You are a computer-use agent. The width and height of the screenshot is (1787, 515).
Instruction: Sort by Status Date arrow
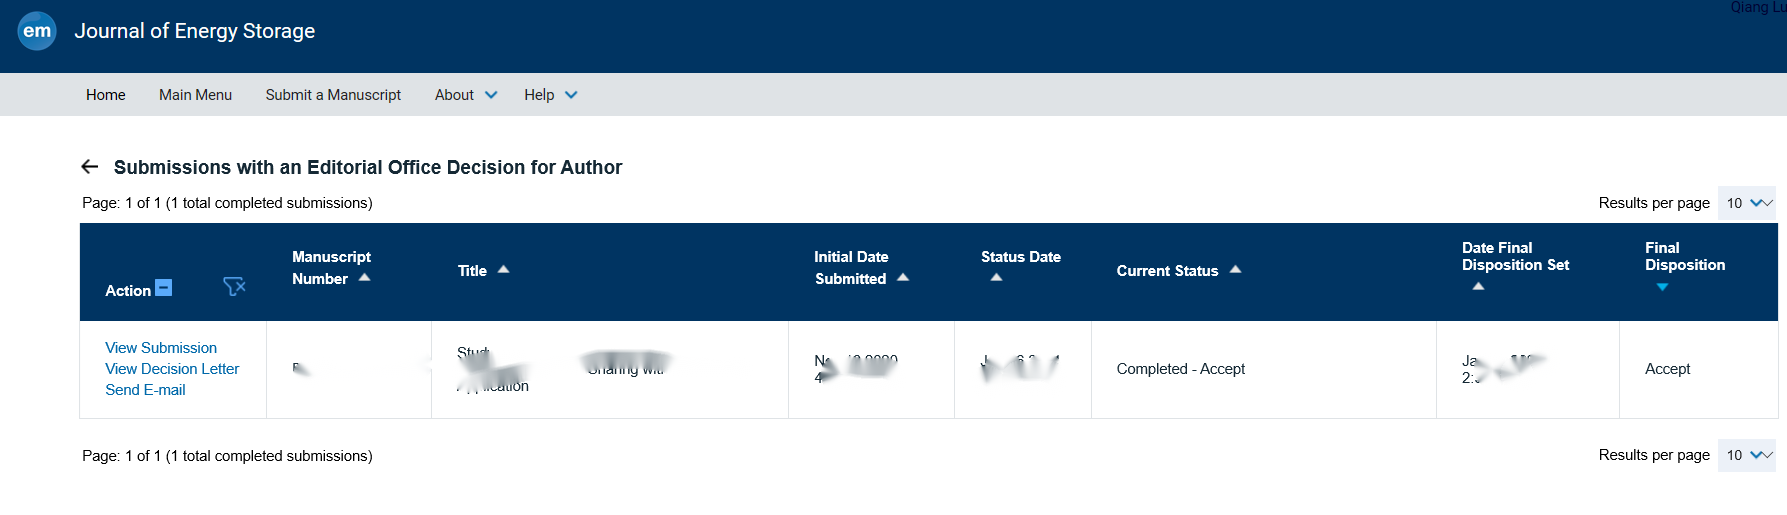coord(996,278)
